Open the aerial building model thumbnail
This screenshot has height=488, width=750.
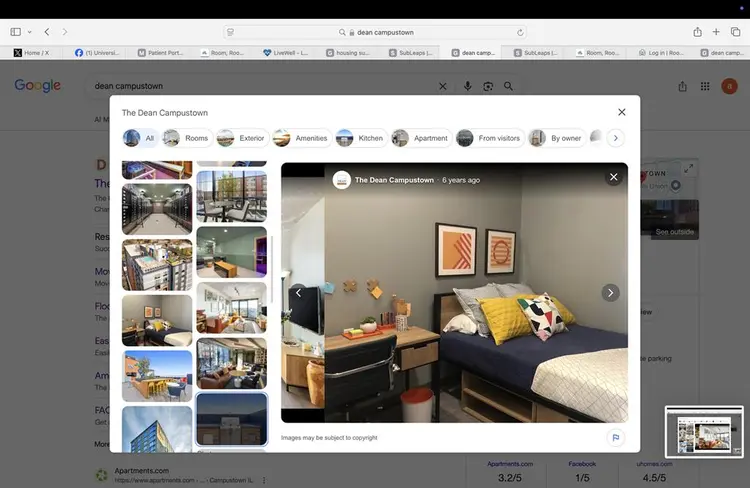click(157, 265)
